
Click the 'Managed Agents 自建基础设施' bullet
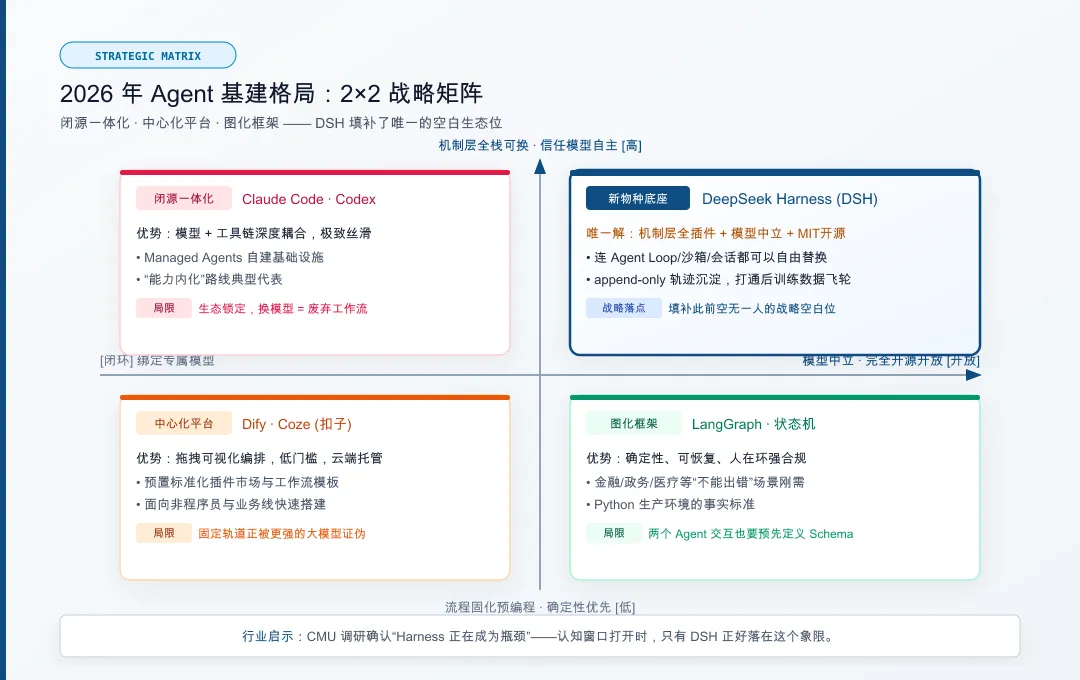point(230,257)
